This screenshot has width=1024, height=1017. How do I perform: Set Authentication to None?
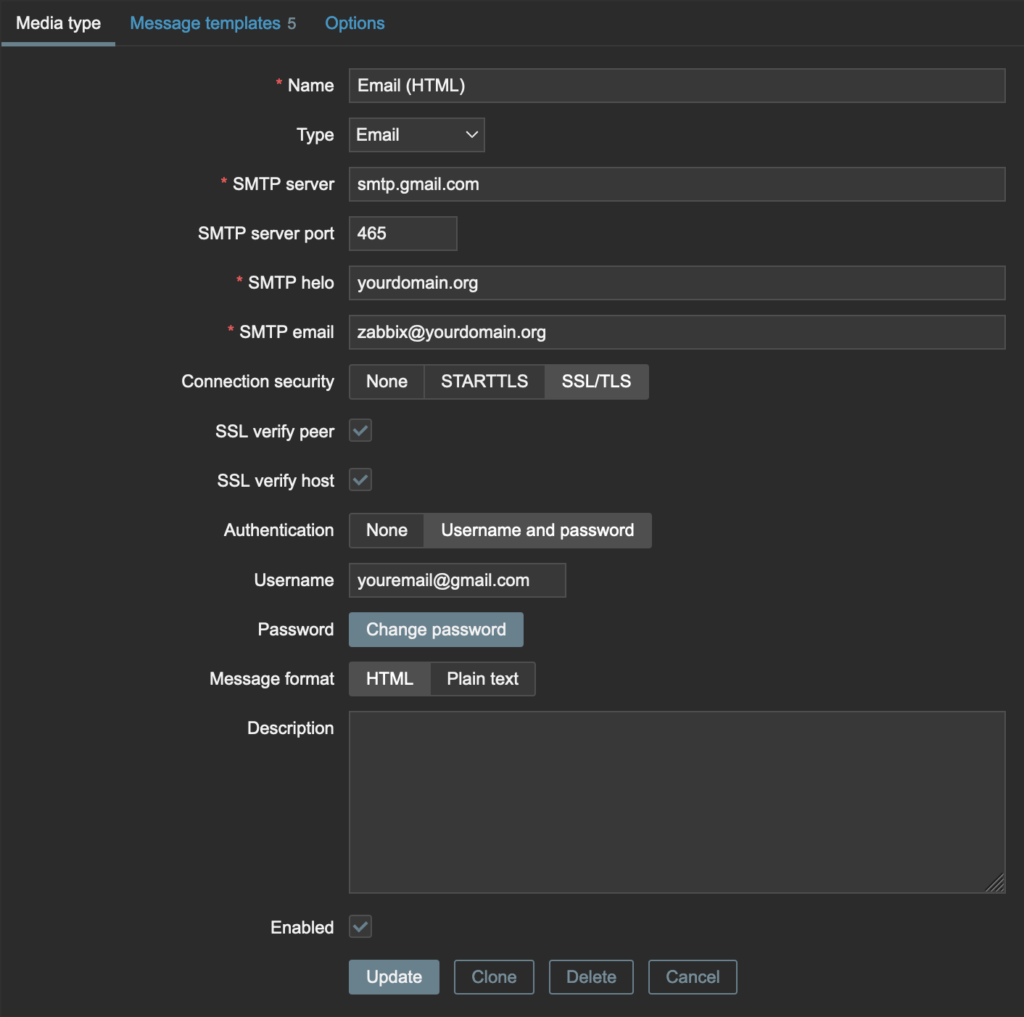[x=386, y=530]
